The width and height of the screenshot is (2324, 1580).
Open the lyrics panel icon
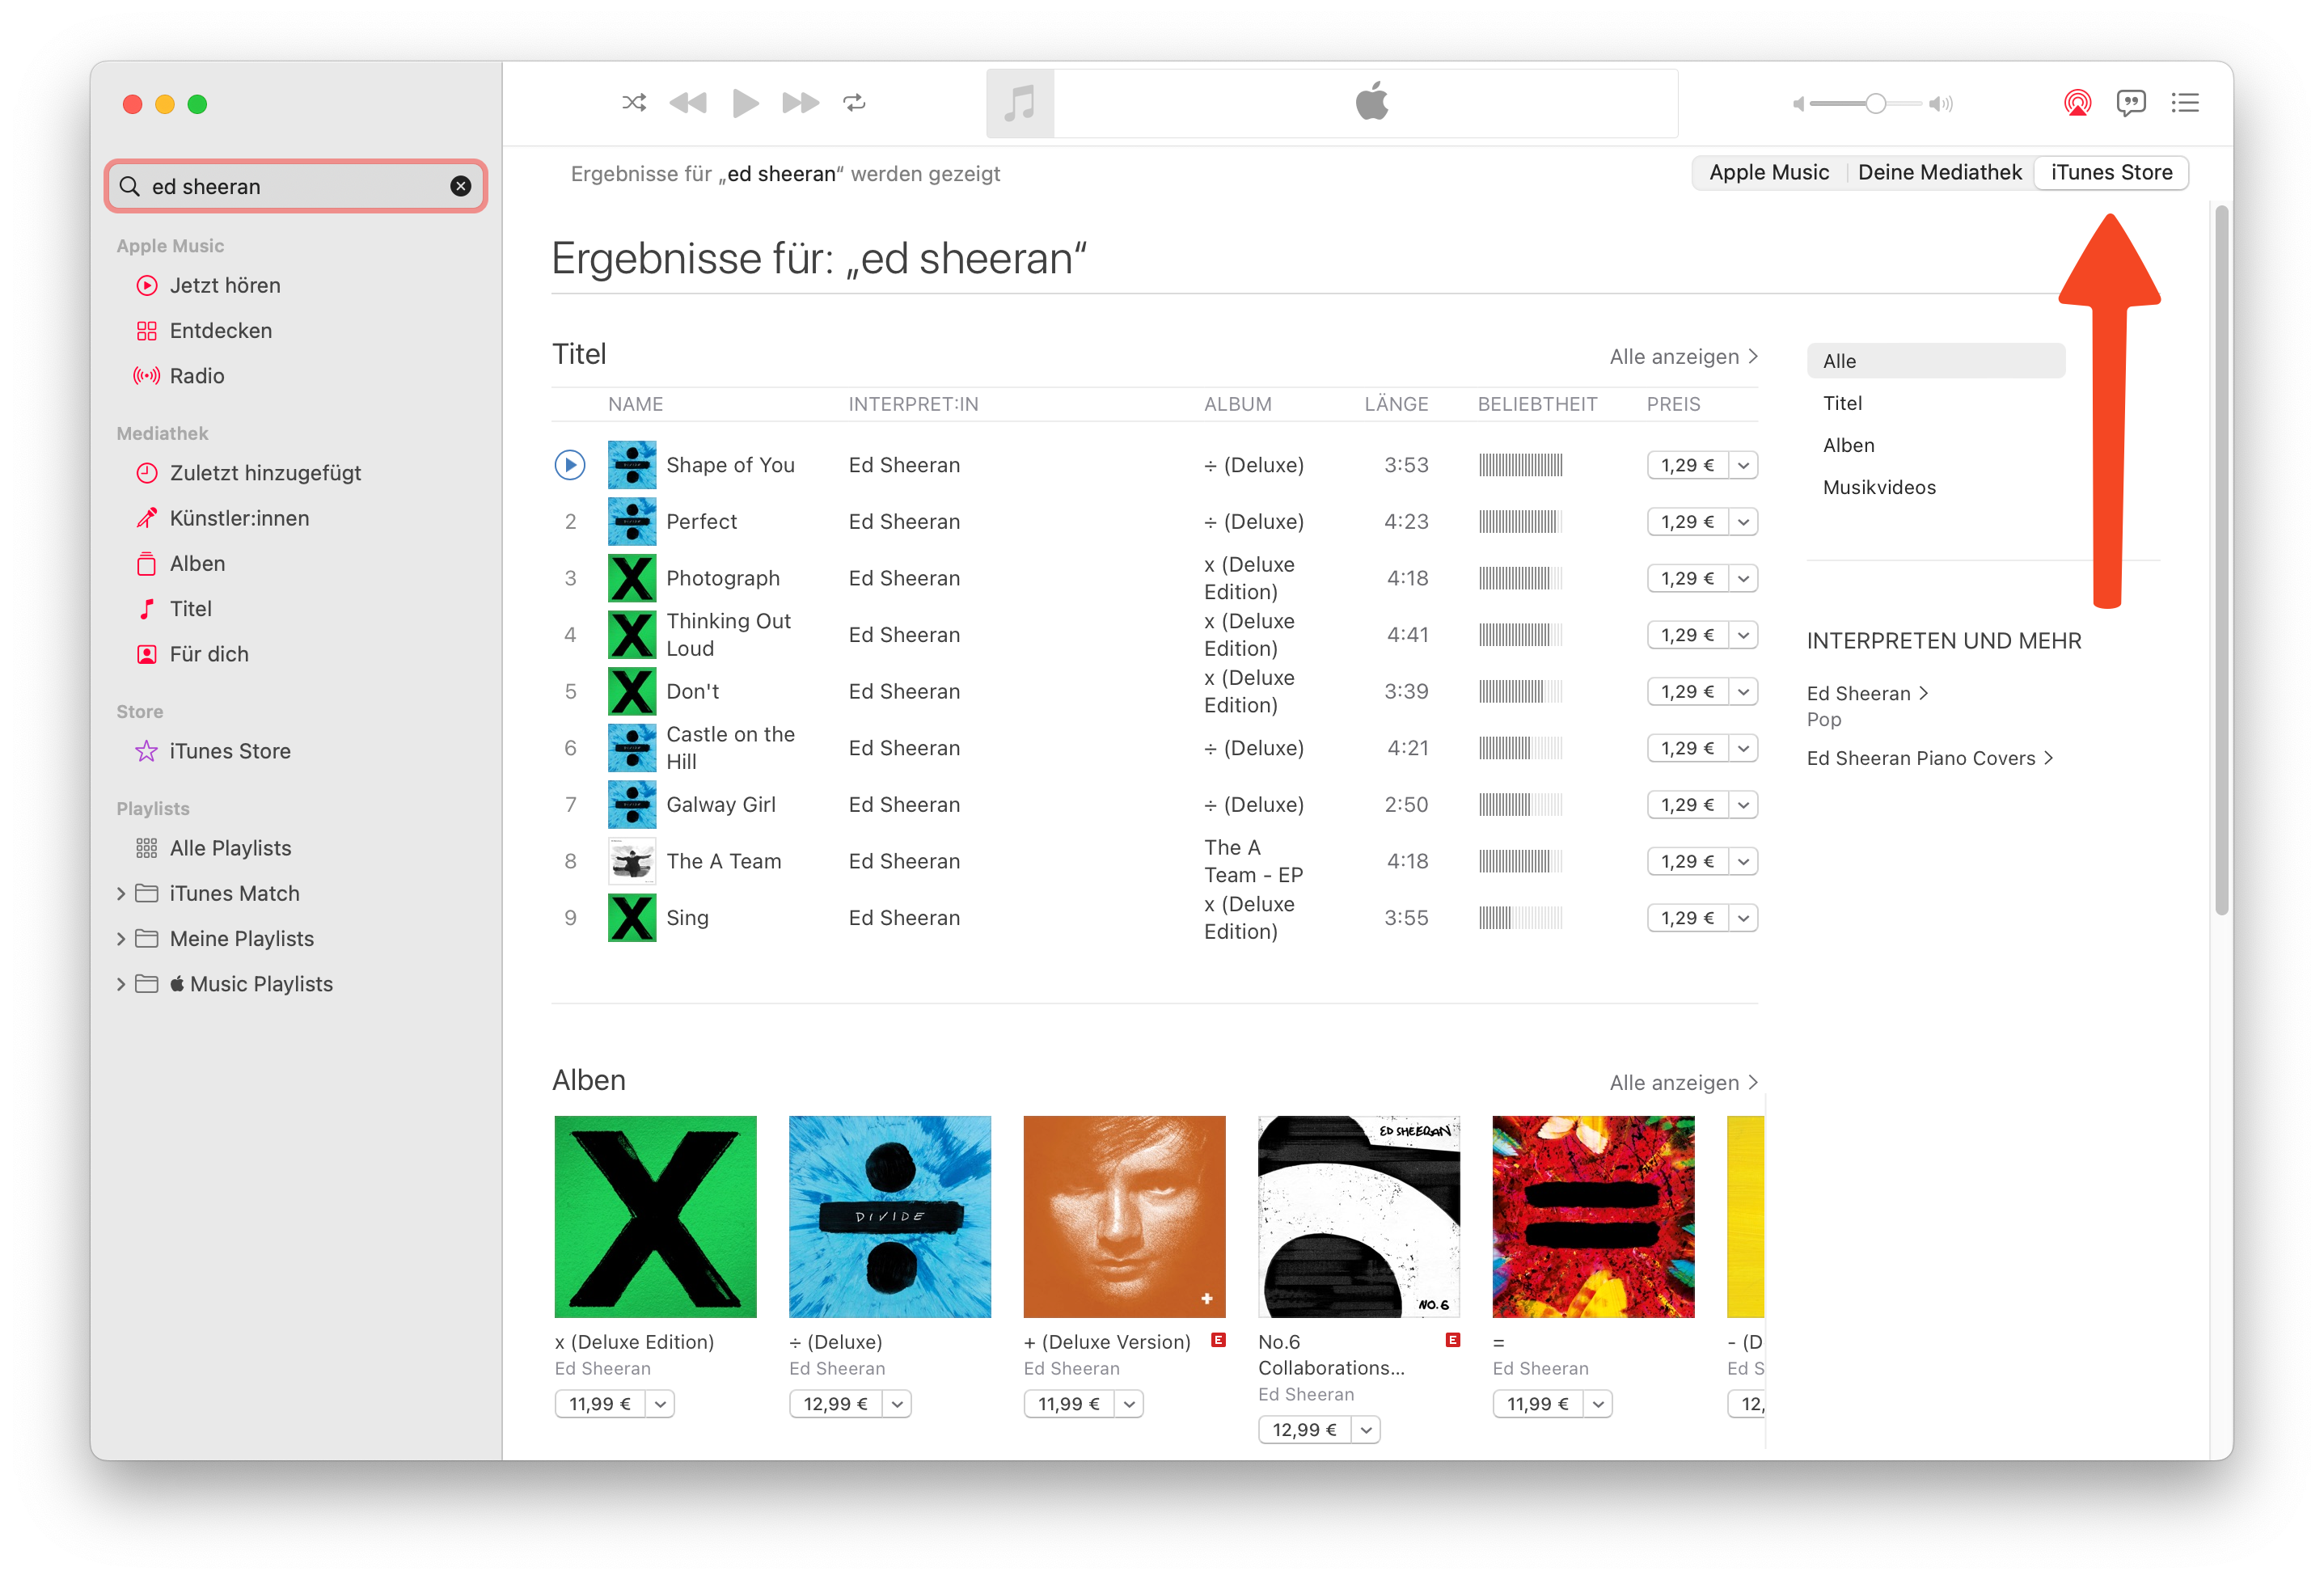[2130, 103]
